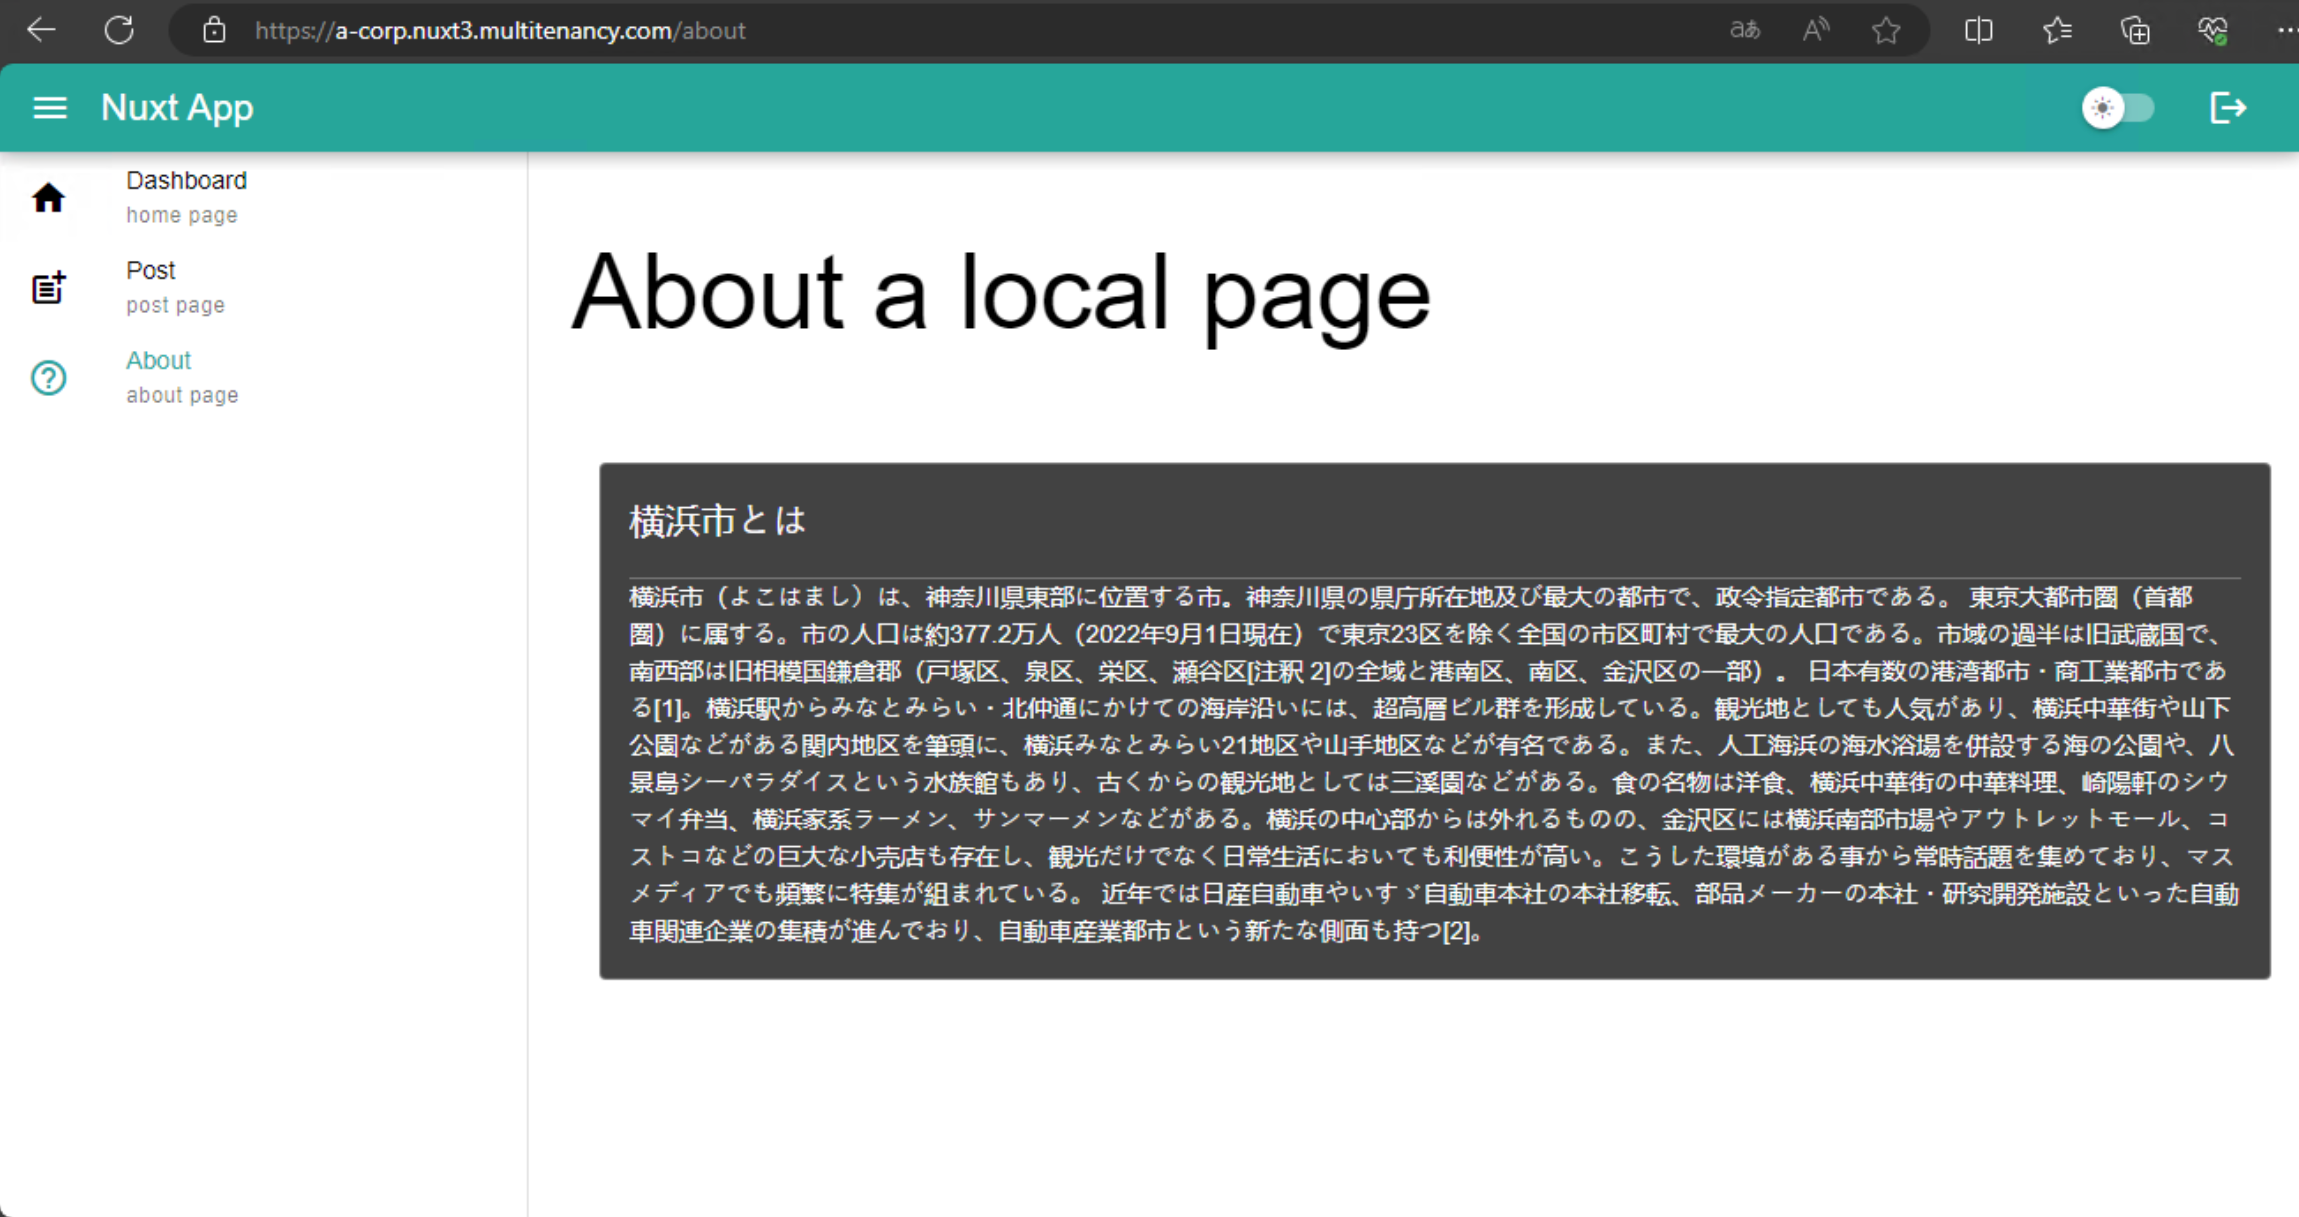Add this page to favorites star
The height and width of the screenshot is (1217, 2299).
(1886, 31)
